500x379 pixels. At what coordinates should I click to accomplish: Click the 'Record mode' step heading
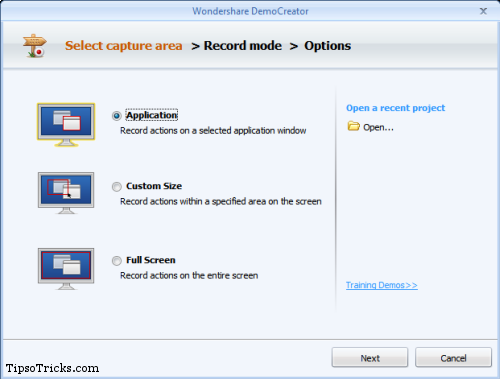pos(243,46)
